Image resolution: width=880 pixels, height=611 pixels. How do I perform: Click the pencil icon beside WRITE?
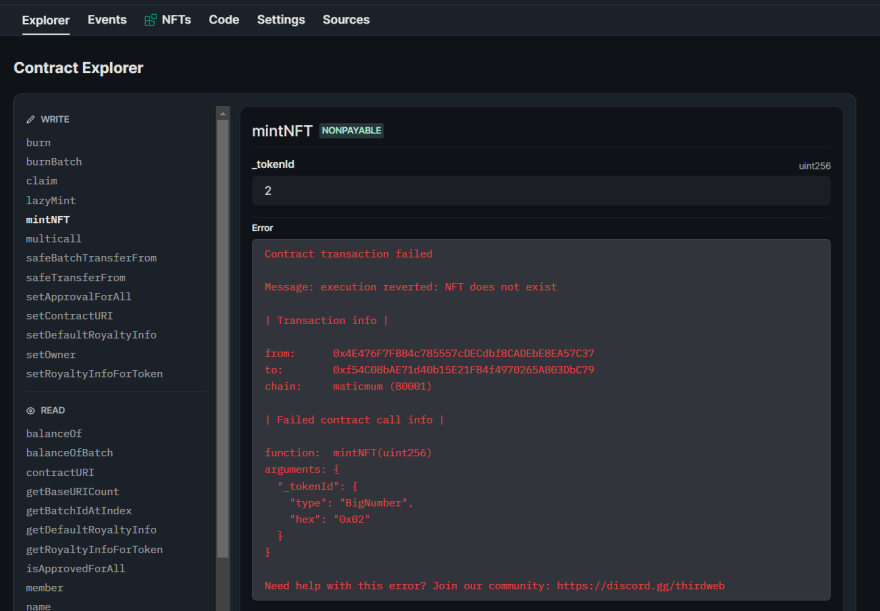(30, 119)
